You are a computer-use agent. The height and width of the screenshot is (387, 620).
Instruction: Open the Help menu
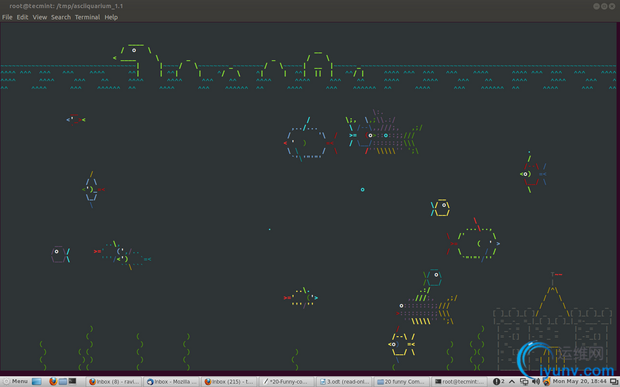coord(111,17)
